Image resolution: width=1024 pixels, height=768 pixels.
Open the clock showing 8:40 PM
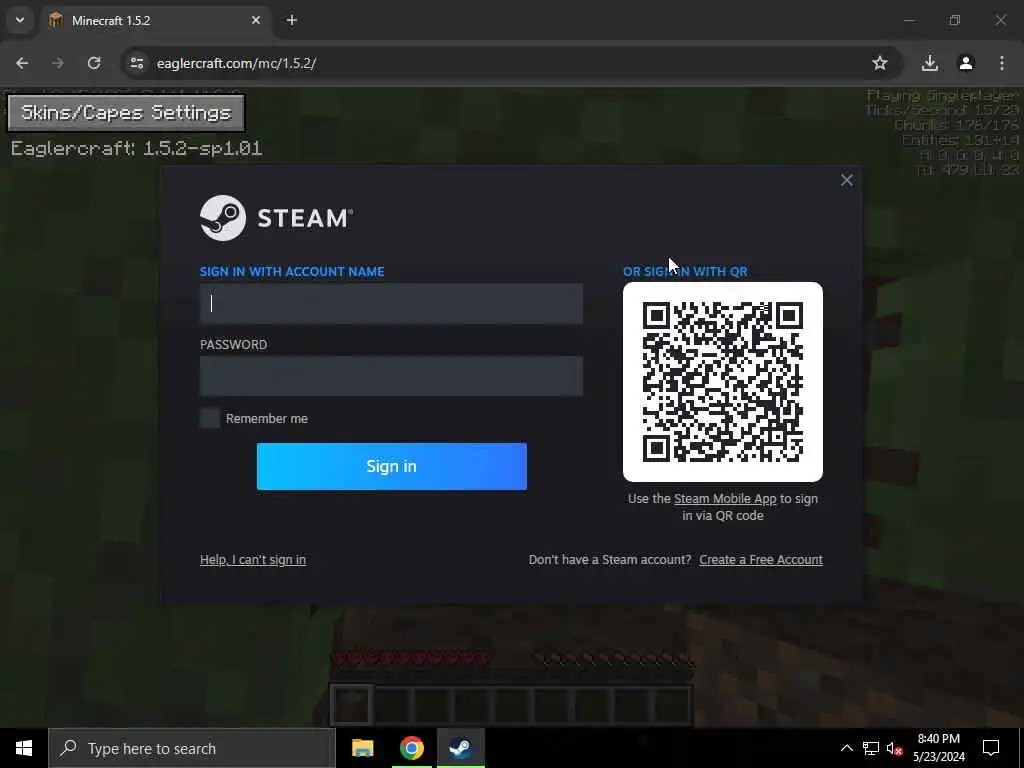[x=938, y=748]
